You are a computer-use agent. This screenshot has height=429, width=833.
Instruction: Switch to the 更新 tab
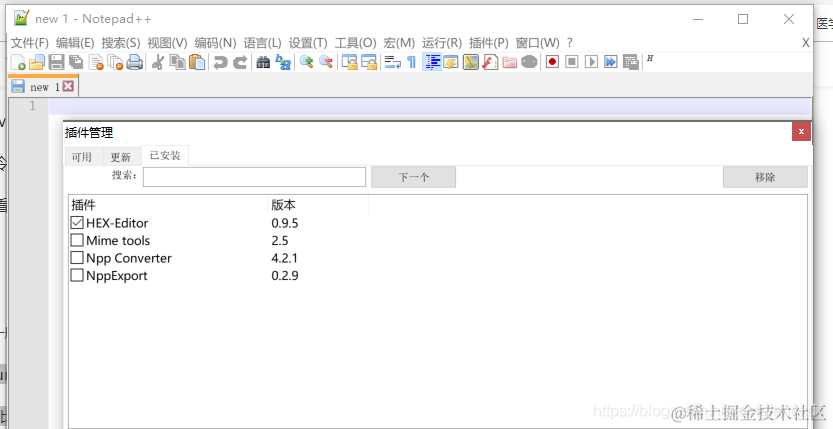click(x=121, y=157)
